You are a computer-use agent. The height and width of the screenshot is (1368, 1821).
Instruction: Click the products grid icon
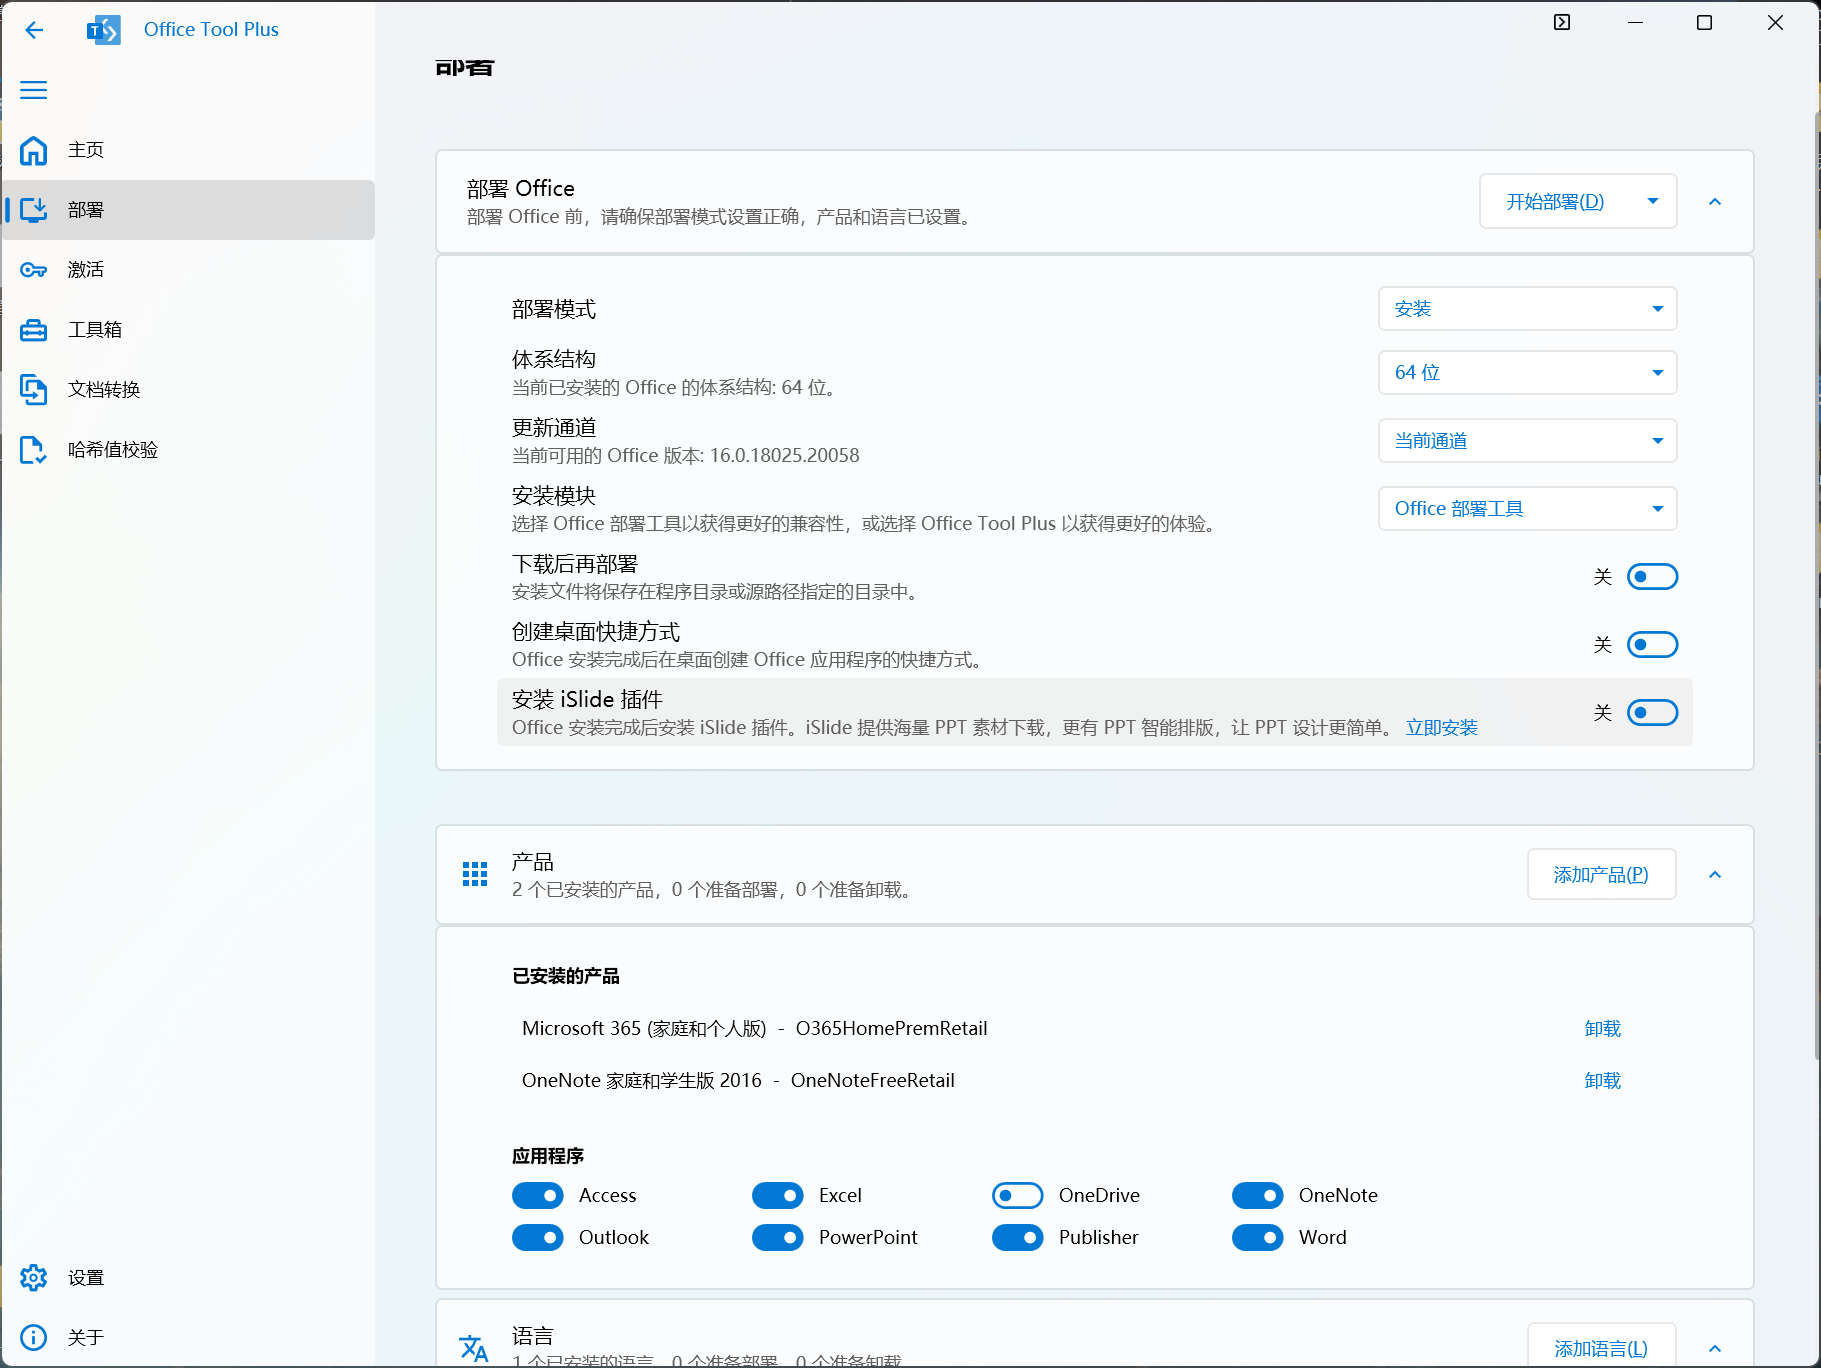475,874
